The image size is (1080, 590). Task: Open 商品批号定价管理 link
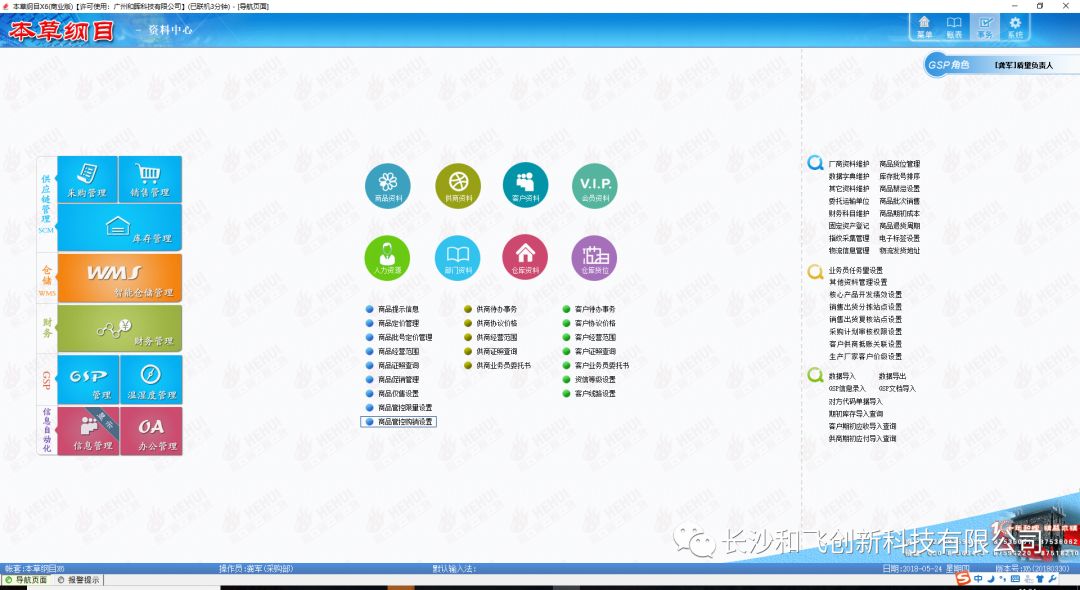405,337
